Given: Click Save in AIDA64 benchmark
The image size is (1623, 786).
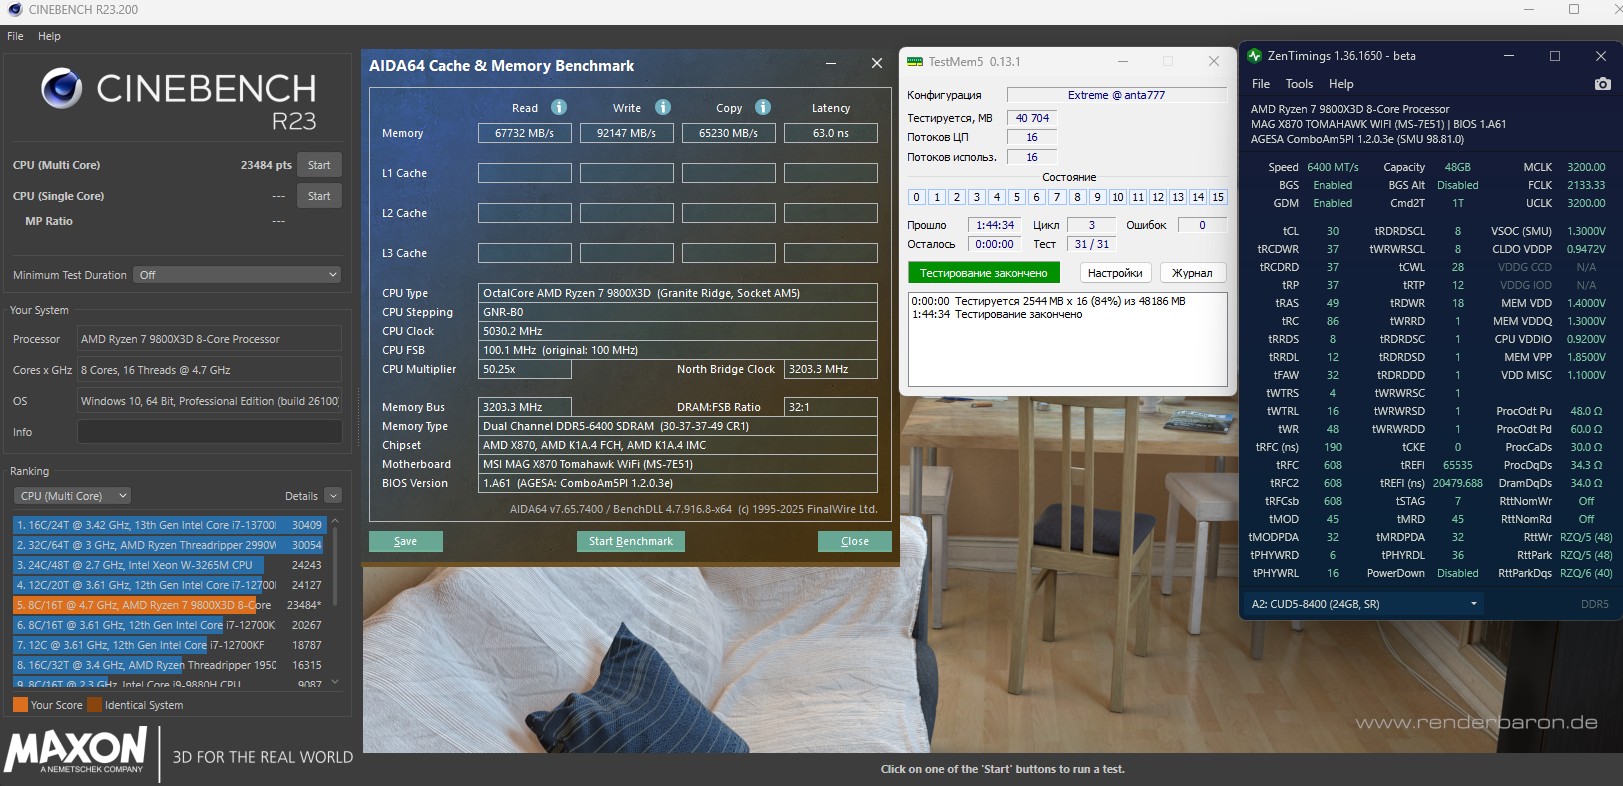Looking at the screenshot, I should (406, 541).
